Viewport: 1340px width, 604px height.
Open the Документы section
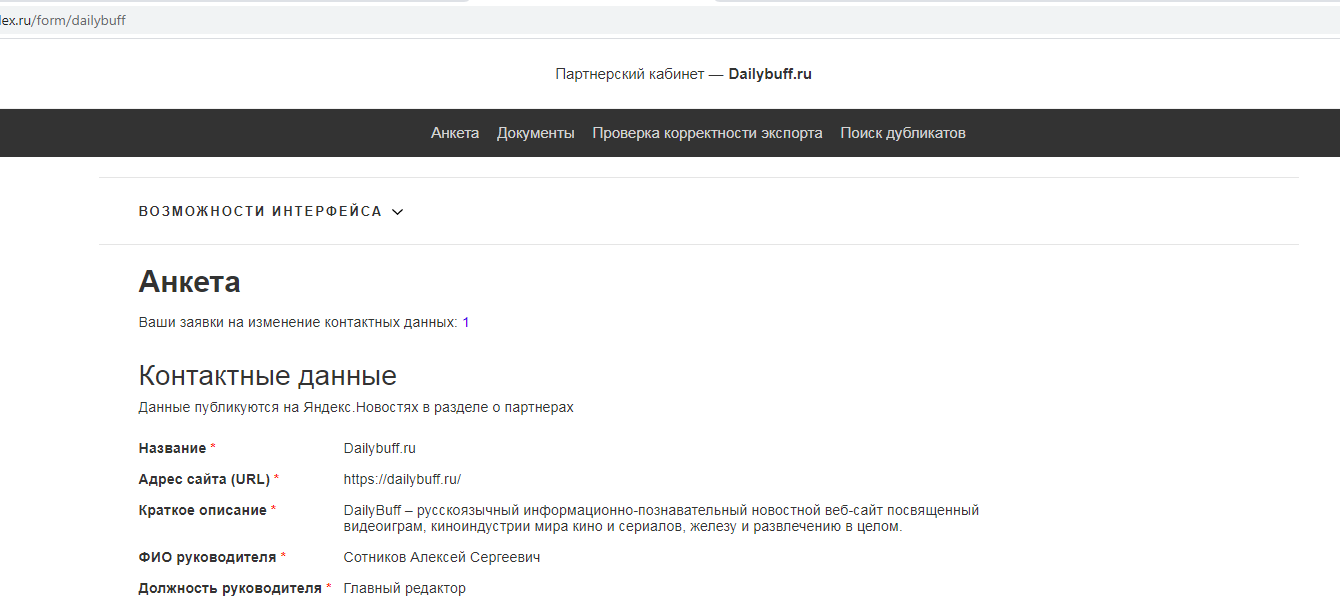pos(536,133)
